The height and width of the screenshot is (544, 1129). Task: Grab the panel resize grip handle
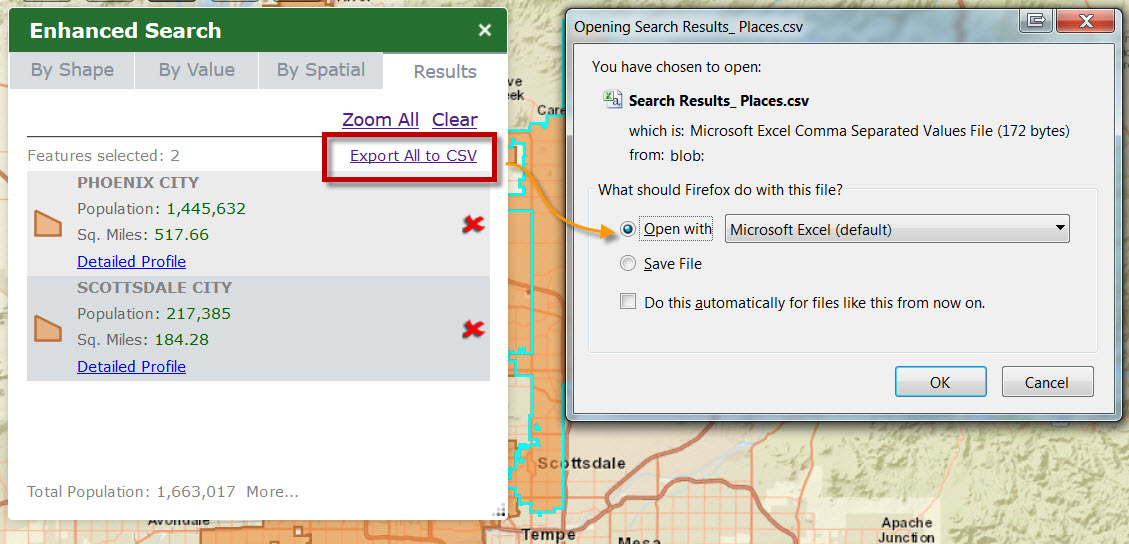click(x=498, y=511)
